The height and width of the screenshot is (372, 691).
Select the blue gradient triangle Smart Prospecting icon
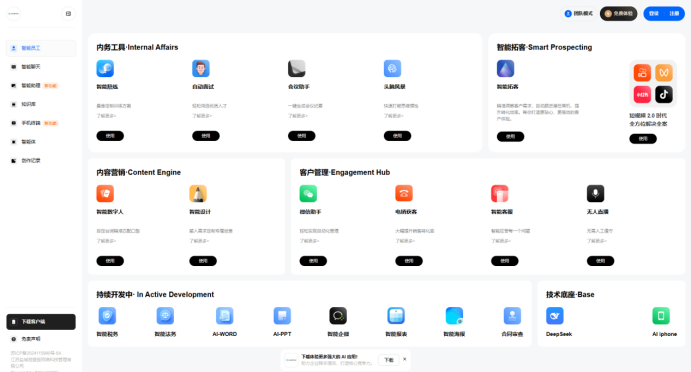point(505,69)
